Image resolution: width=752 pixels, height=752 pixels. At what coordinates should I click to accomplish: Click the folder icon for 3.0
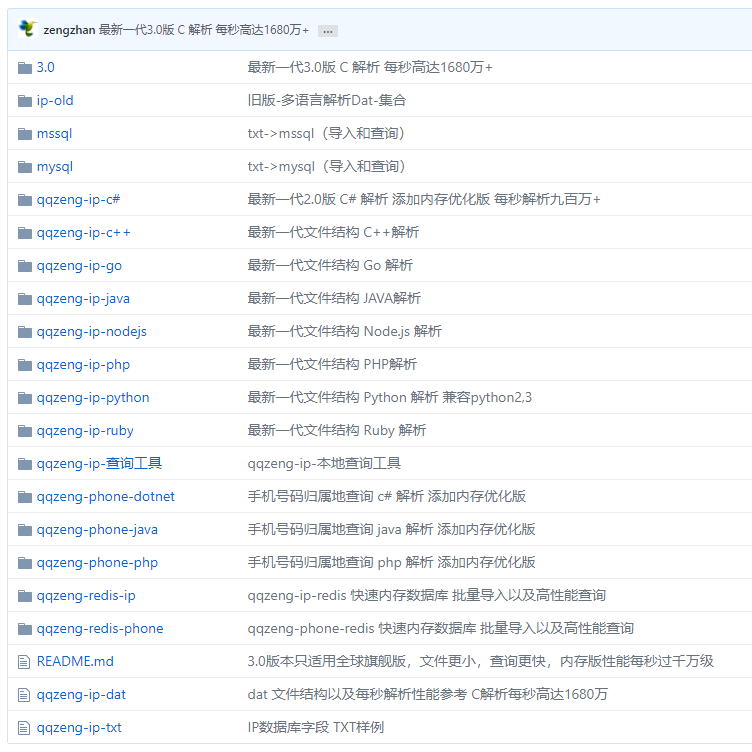[x=25, y=68]
